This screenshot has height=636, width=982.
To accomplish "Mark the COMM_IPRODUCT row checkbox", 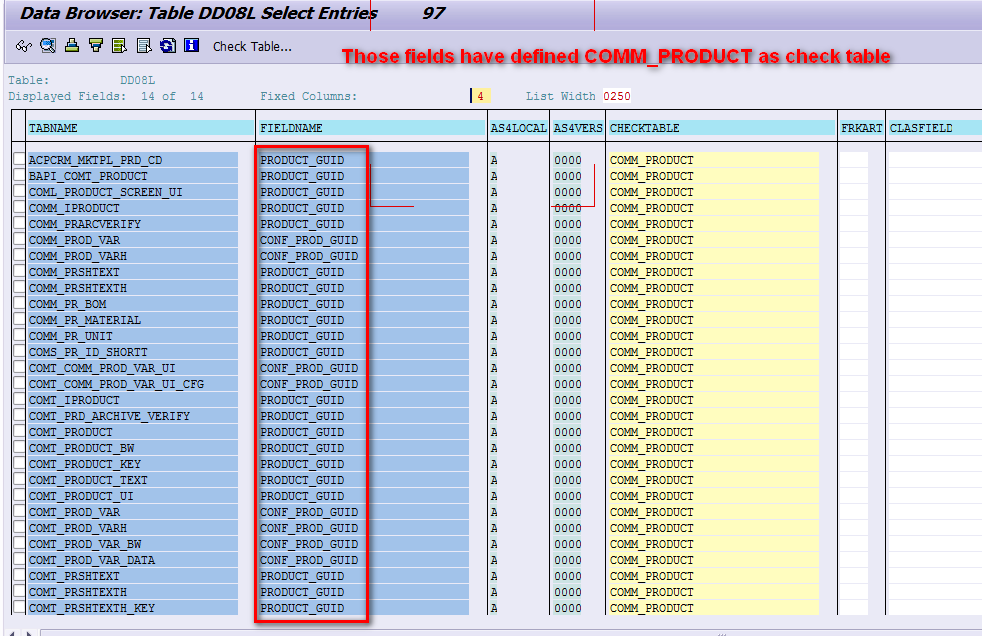I will [x=19, y=208].
